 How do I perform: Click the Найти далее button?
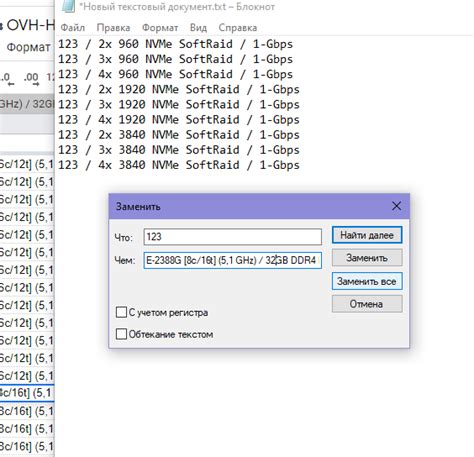click(x=367, y=235)
